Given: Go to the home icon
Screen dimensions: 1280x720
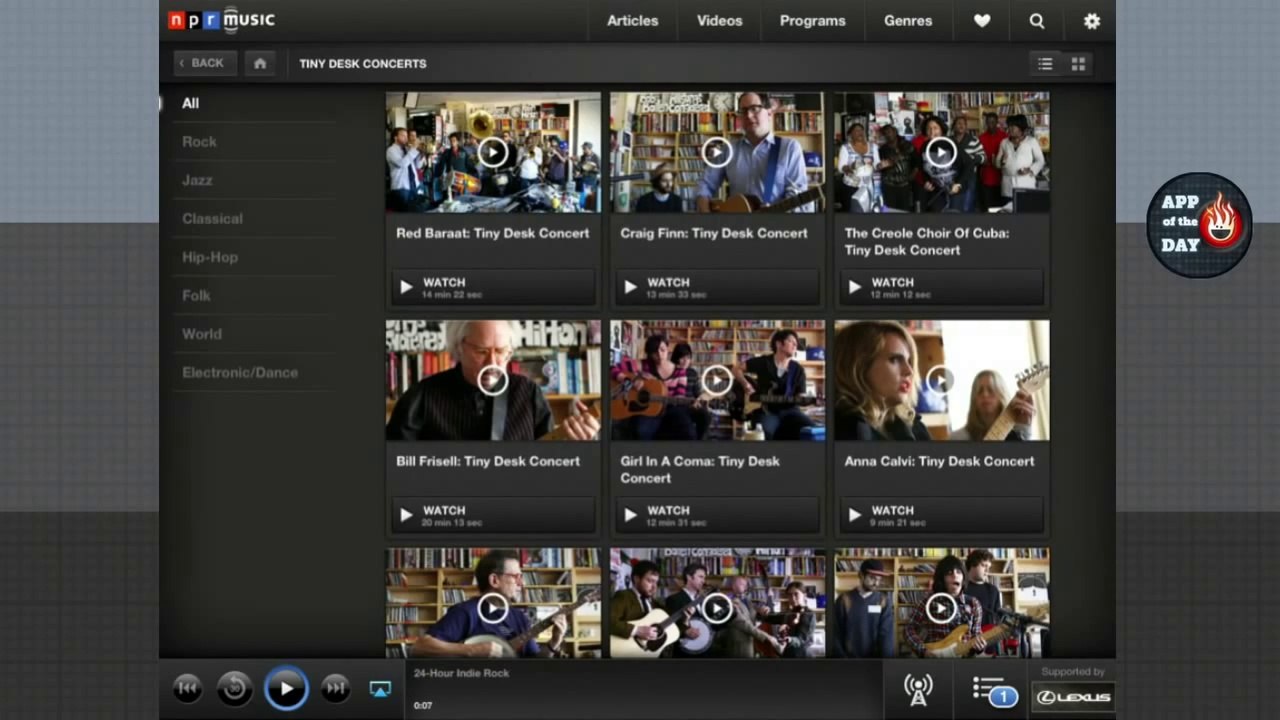Looking at the screenshot, I should point(260,63).
